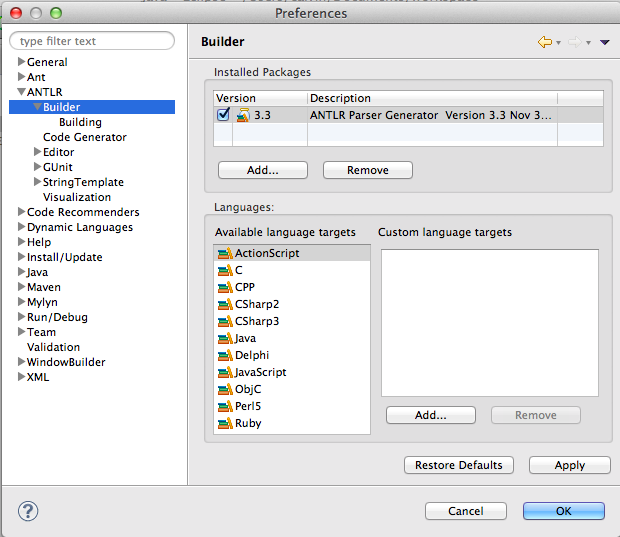Select the Builder tree item

(92, 107)
